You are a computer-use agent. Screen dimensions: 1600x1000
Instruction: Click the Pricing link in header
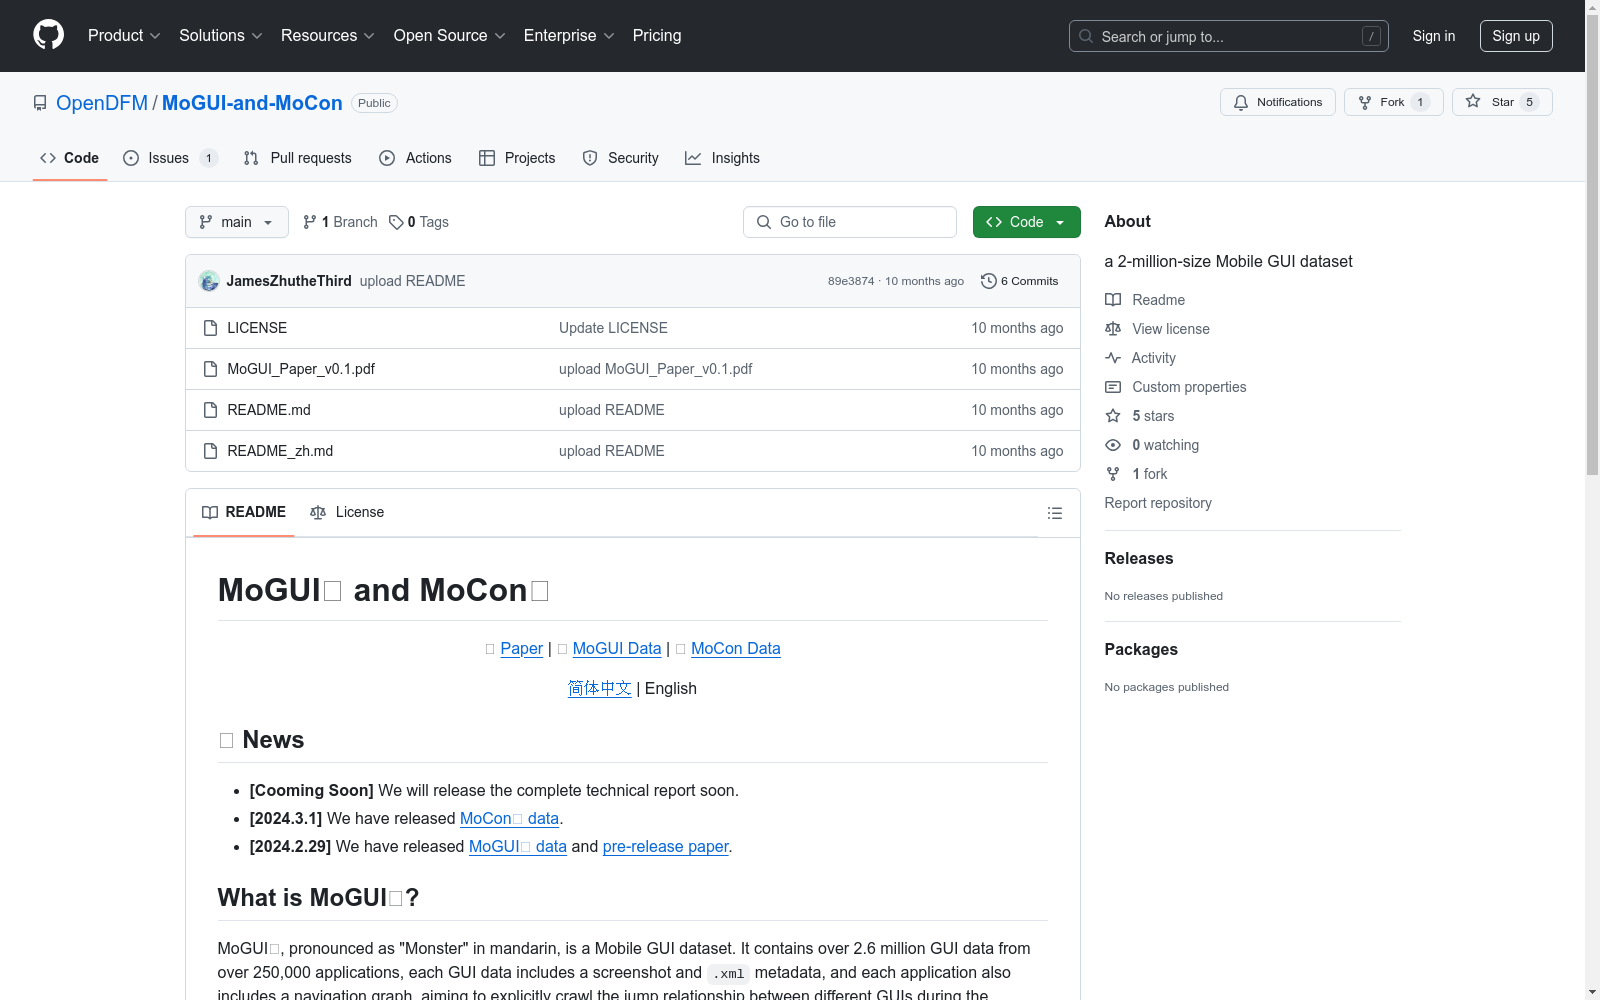(657, 35)
